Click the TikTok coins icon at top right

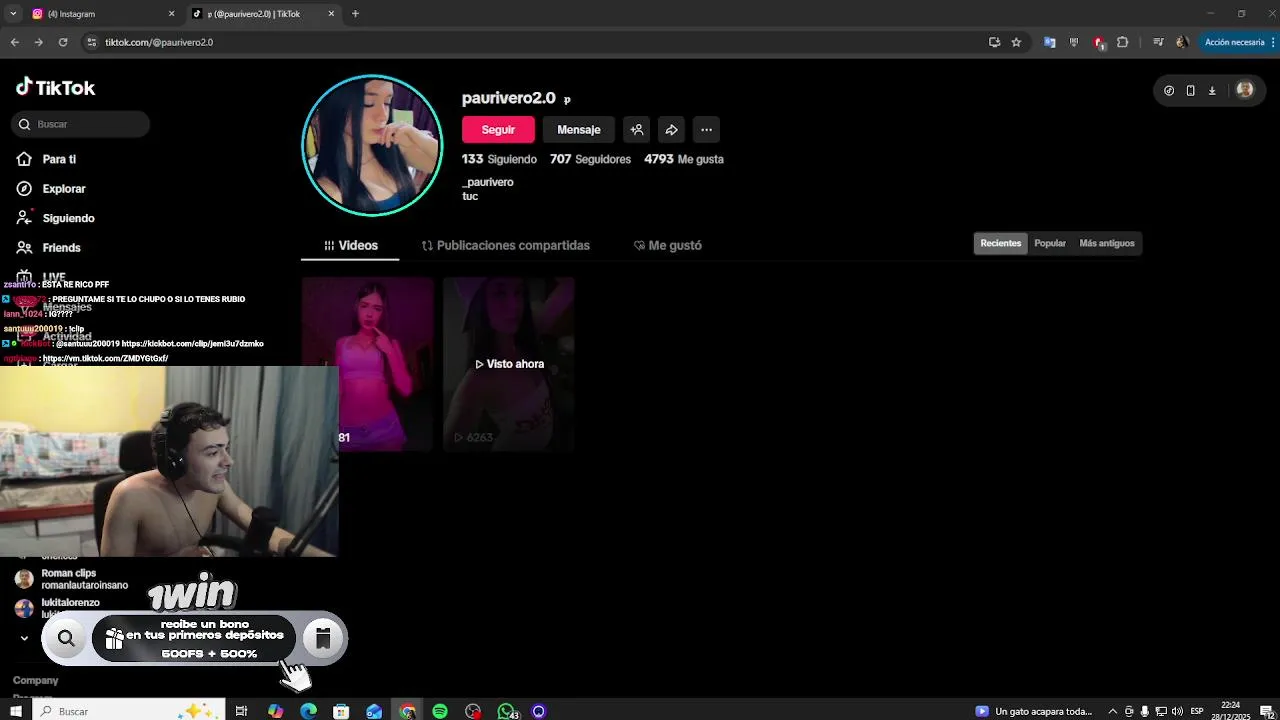(x=1169, y=90)
